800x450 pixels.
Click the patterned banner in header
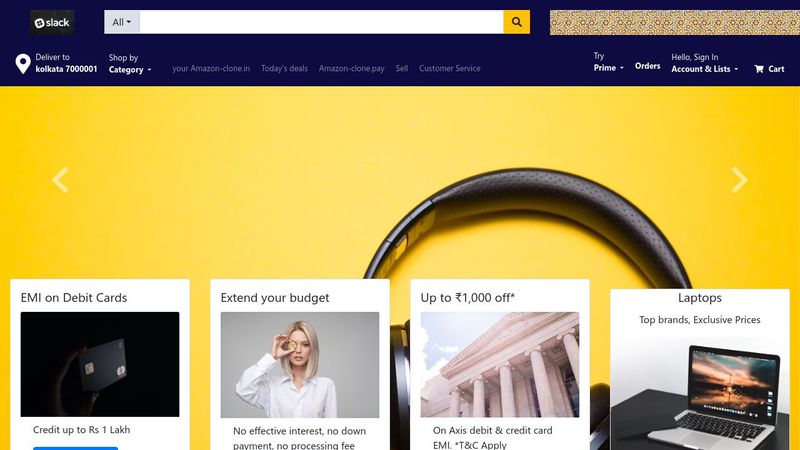[674, 22]
